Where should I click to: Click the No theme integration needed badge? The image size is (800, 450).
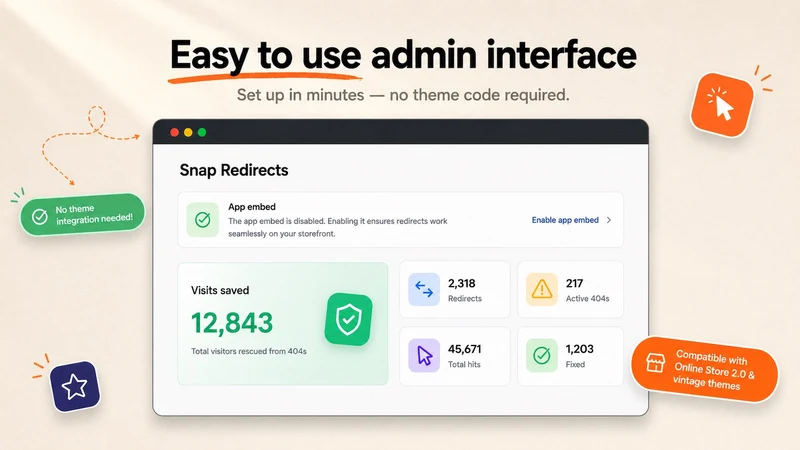[82, 214]
